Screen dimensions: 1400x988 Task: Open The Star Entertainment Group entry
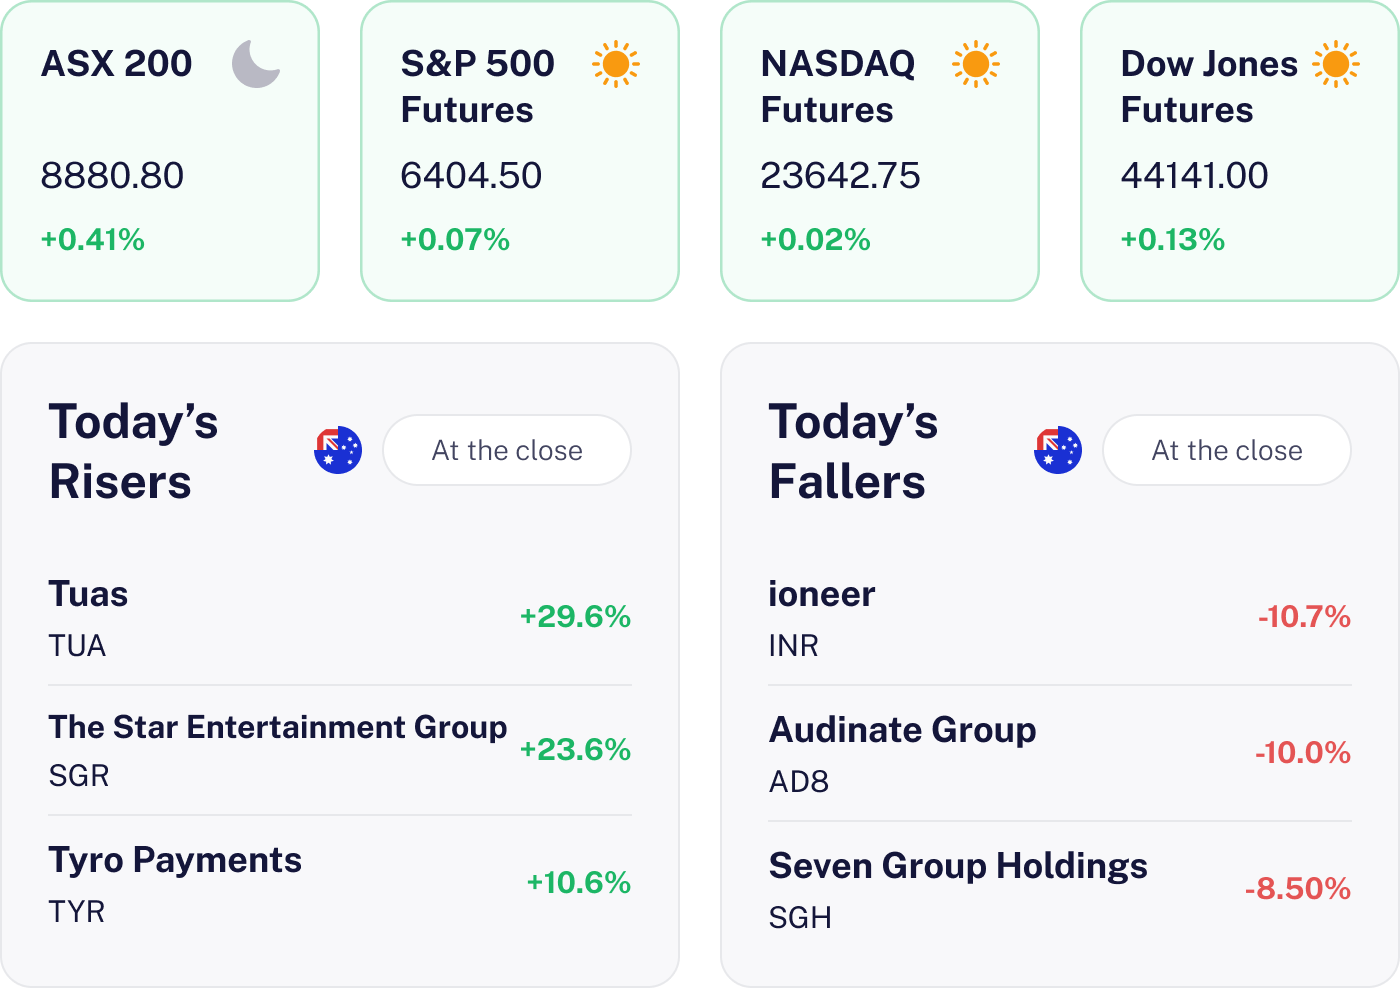pyautogui.click(x=277, y=727)
